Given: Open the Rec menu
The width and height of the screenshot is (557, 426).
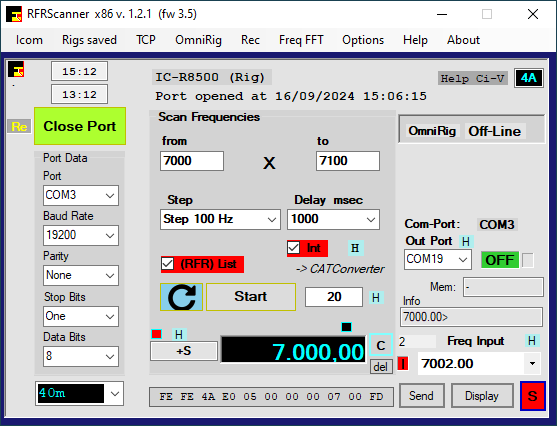Looking at the screenshot, I should (x=250, y=40).
